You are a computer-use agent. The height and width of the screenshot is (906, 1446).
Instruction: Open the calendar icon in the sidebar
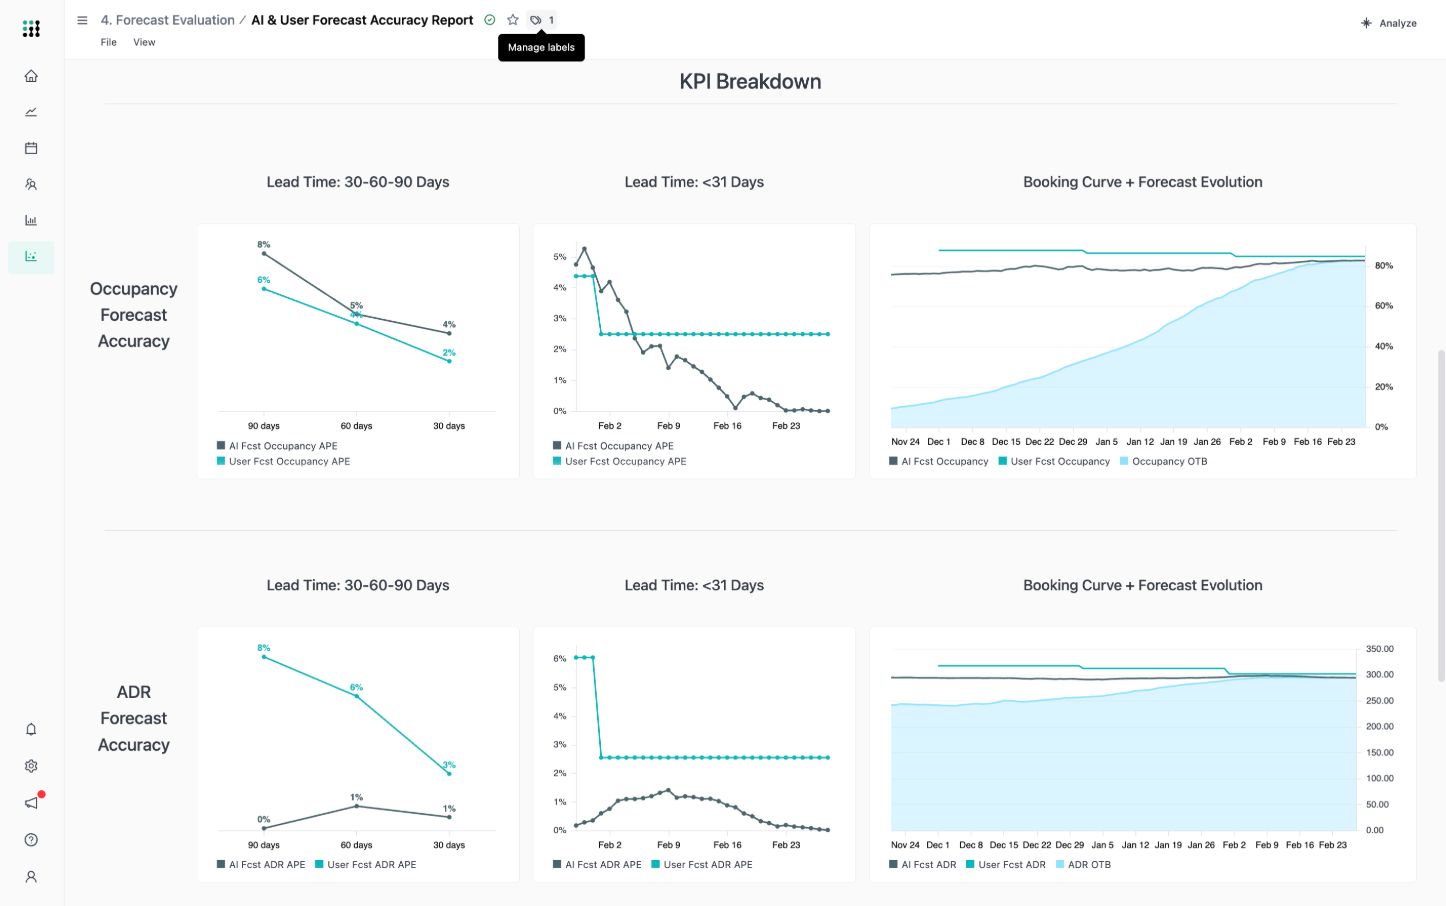pos(31,148)
